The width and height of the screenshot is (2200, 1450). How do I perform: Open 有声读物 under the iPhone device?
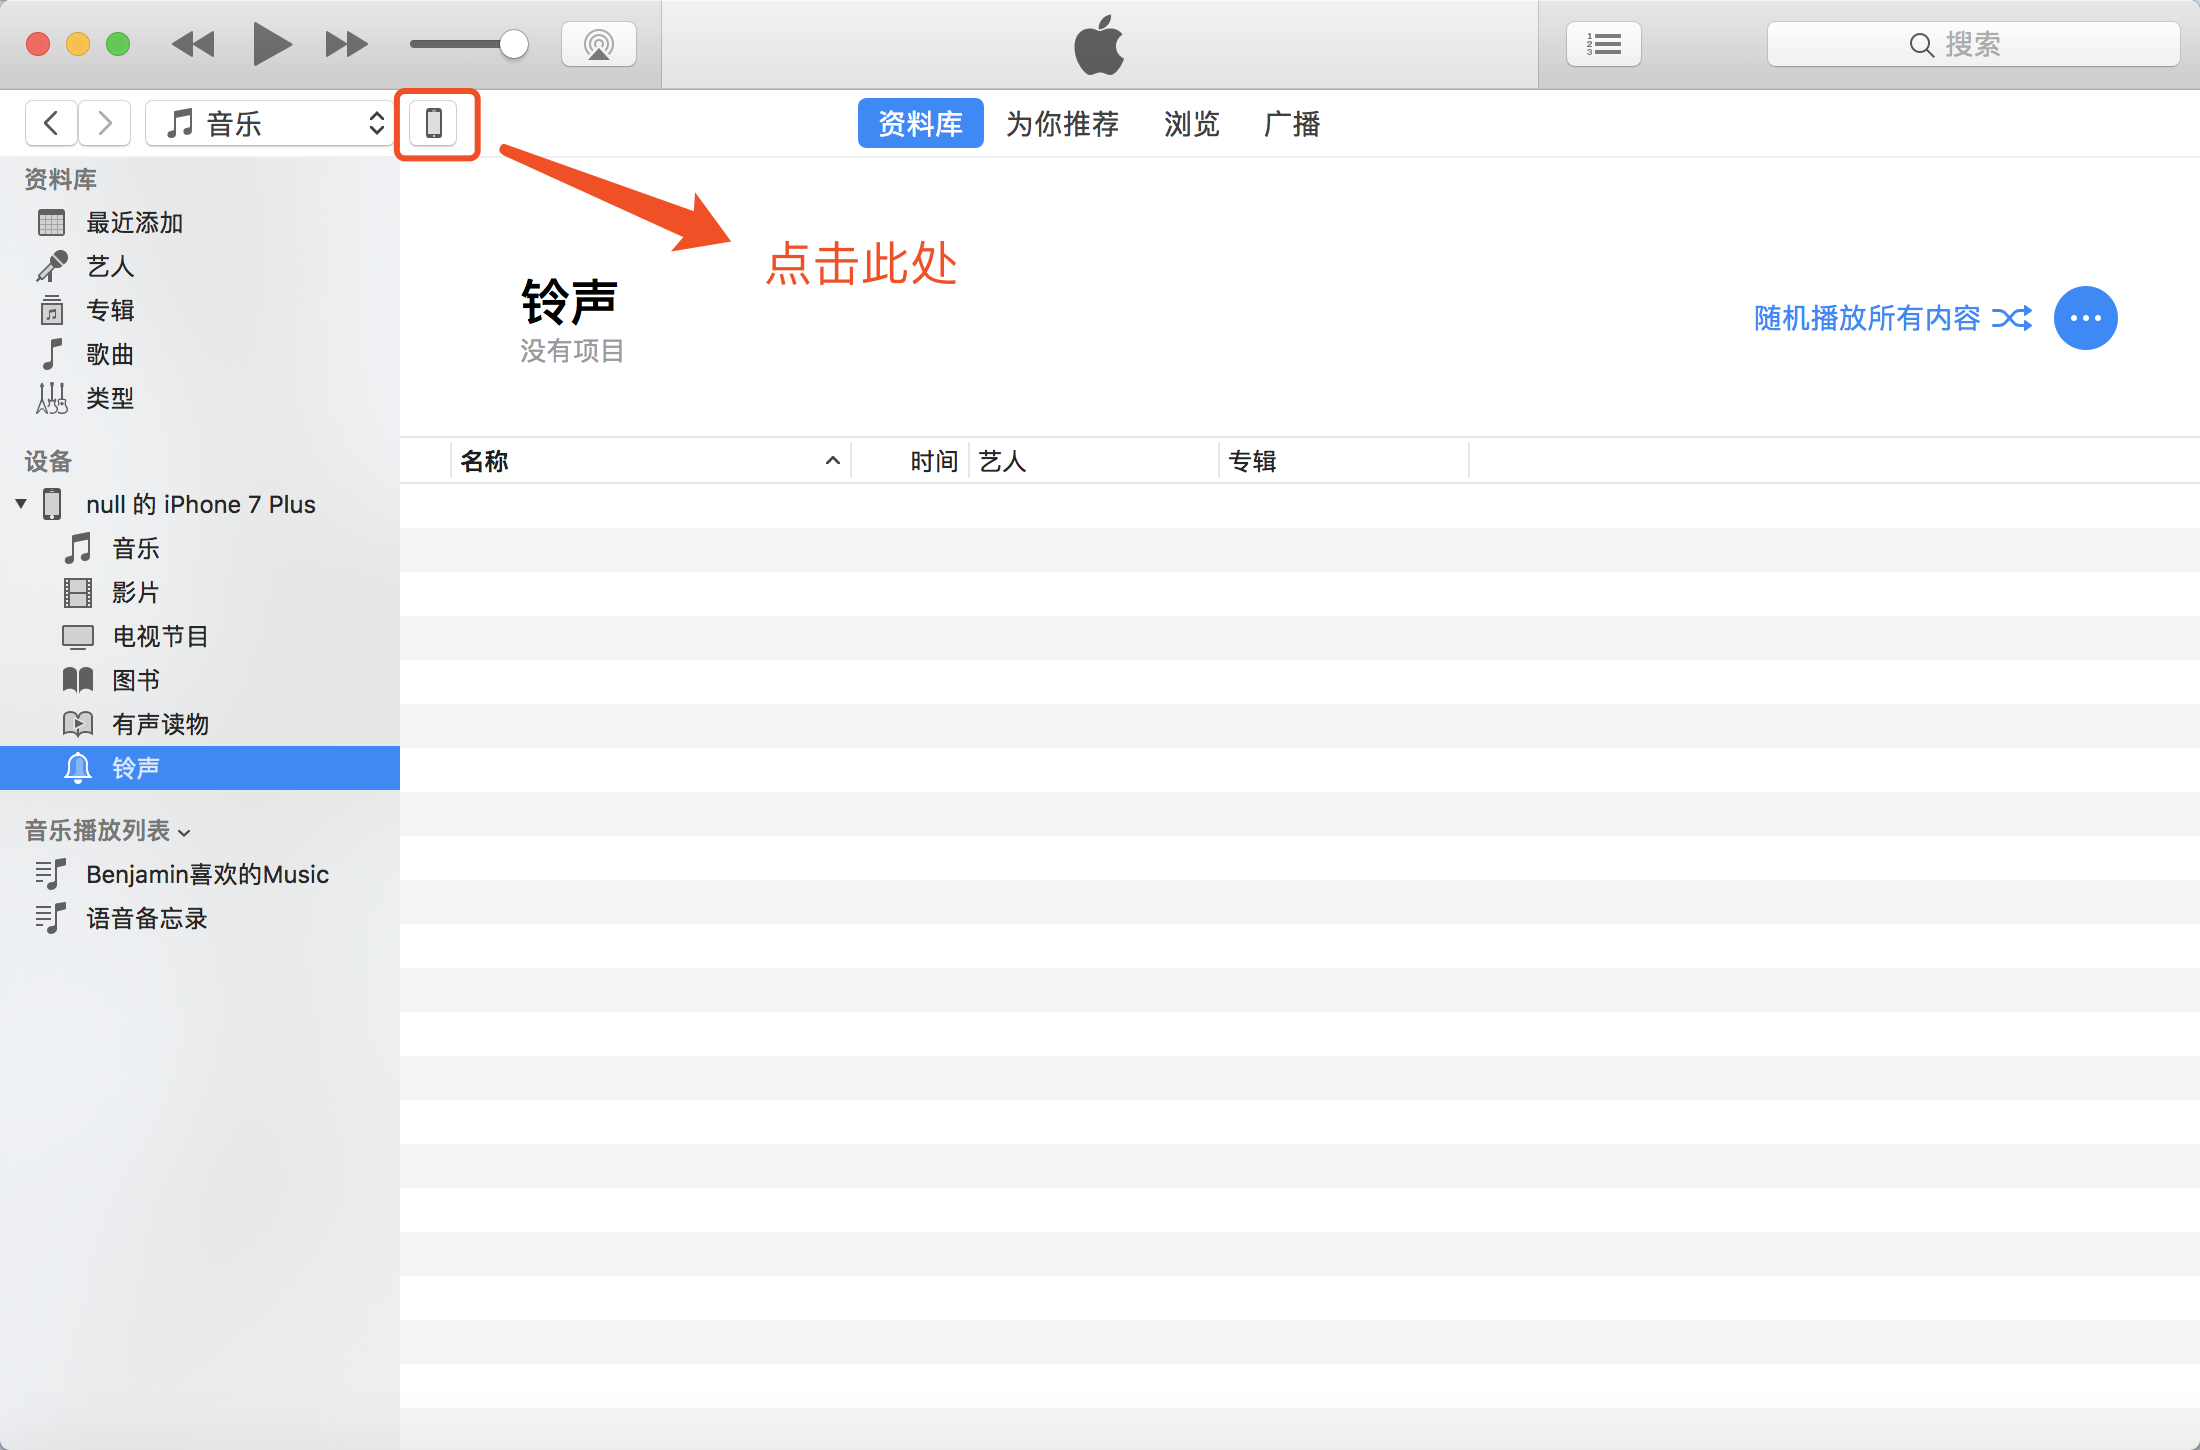pyautogui.click(x=160, y=724)
